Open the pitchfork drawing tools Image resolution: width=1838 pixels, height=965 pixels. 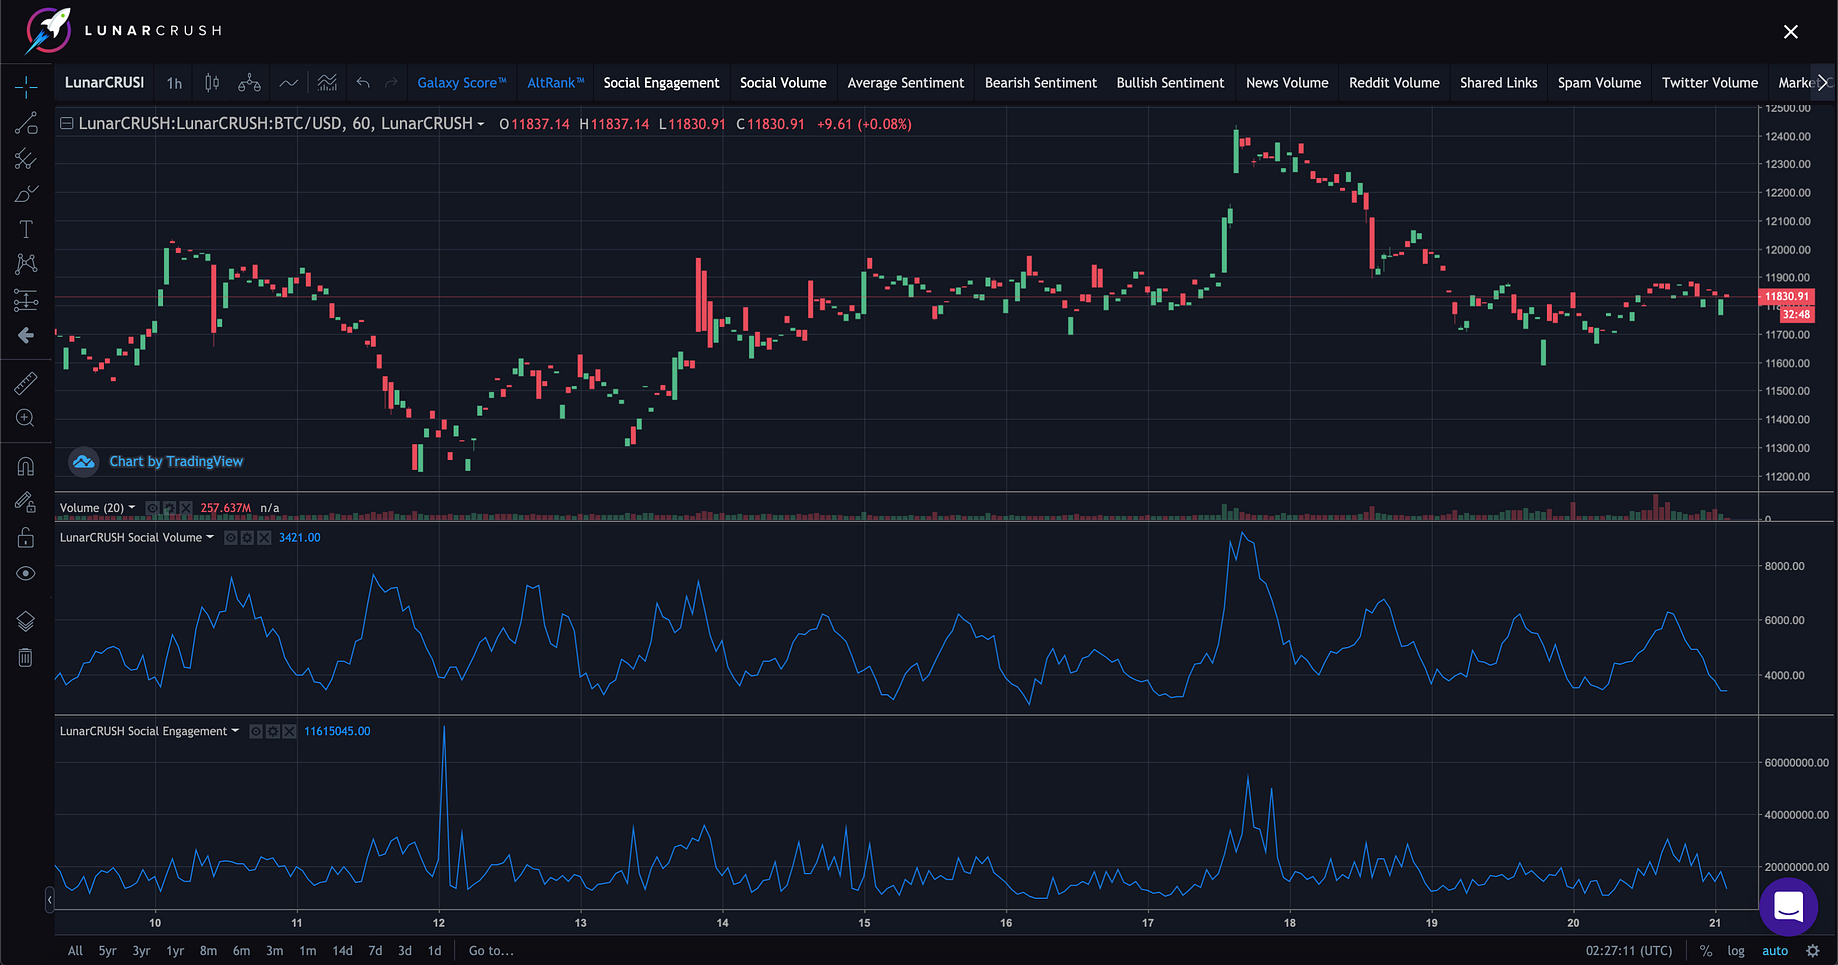[26, 159]
